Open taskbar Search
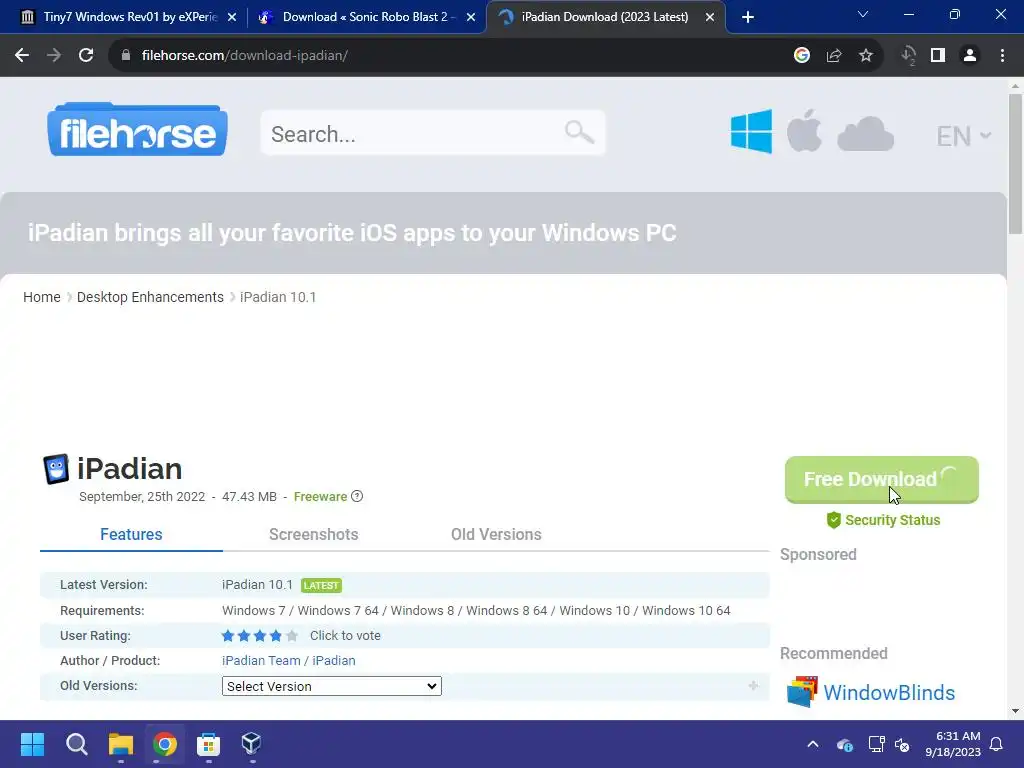The height and width of the screenshot is (768, 1024). coord(76,744)
